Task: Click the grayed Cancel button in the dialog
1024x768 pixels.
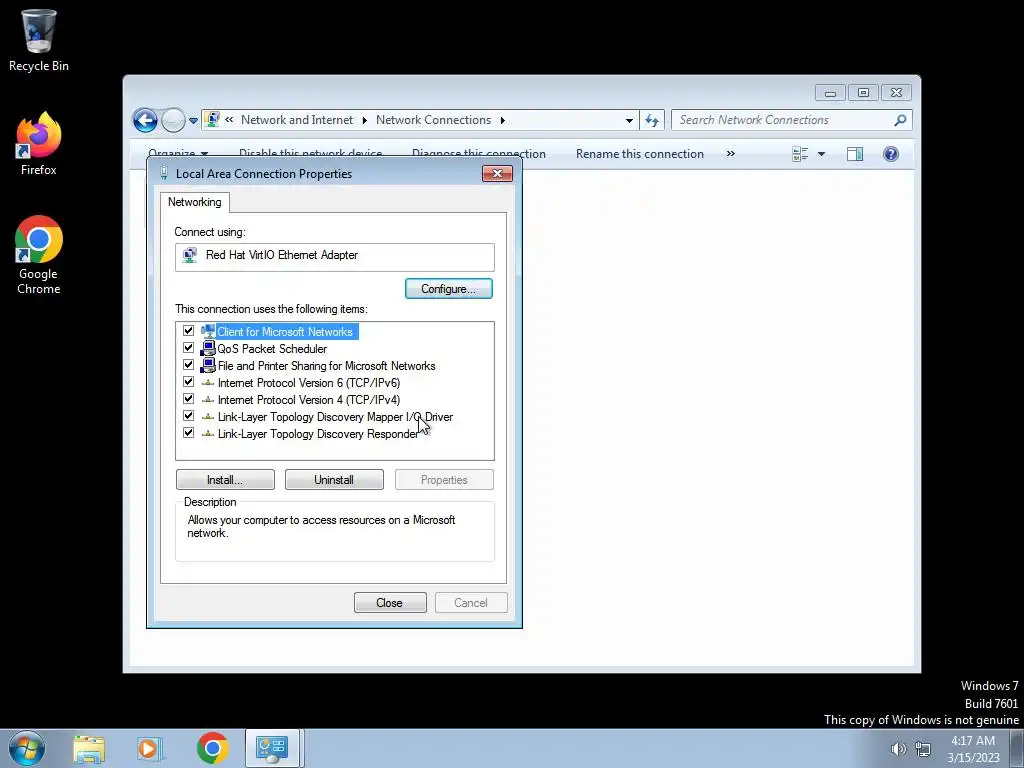Action: pos(471,603)
